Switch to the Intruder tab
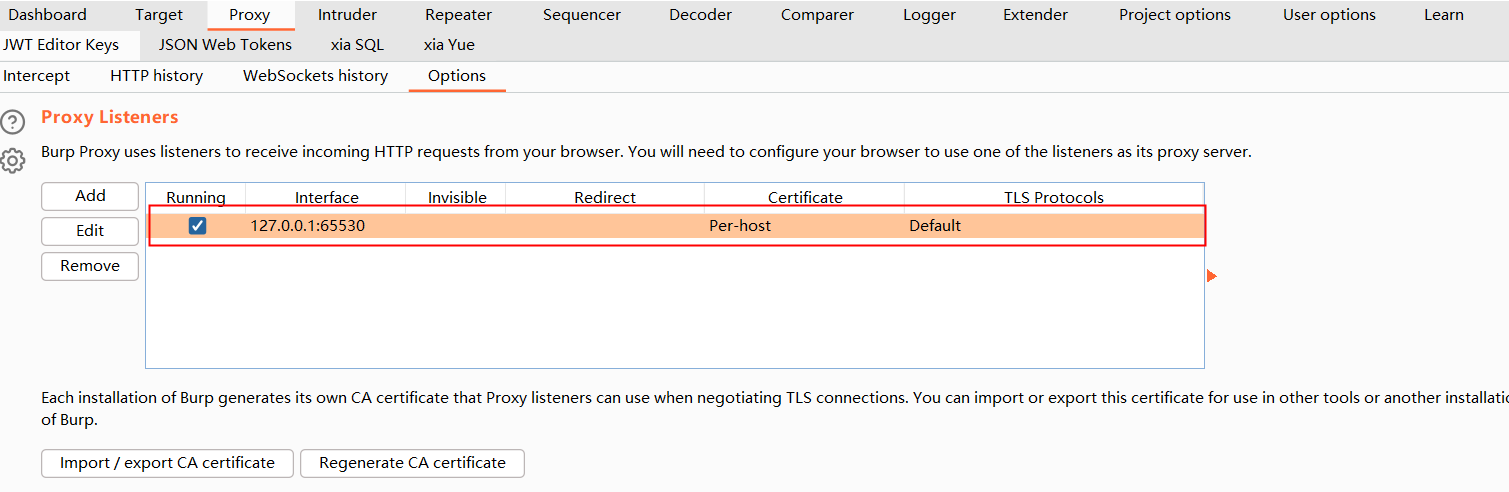 tap(347, 15)
